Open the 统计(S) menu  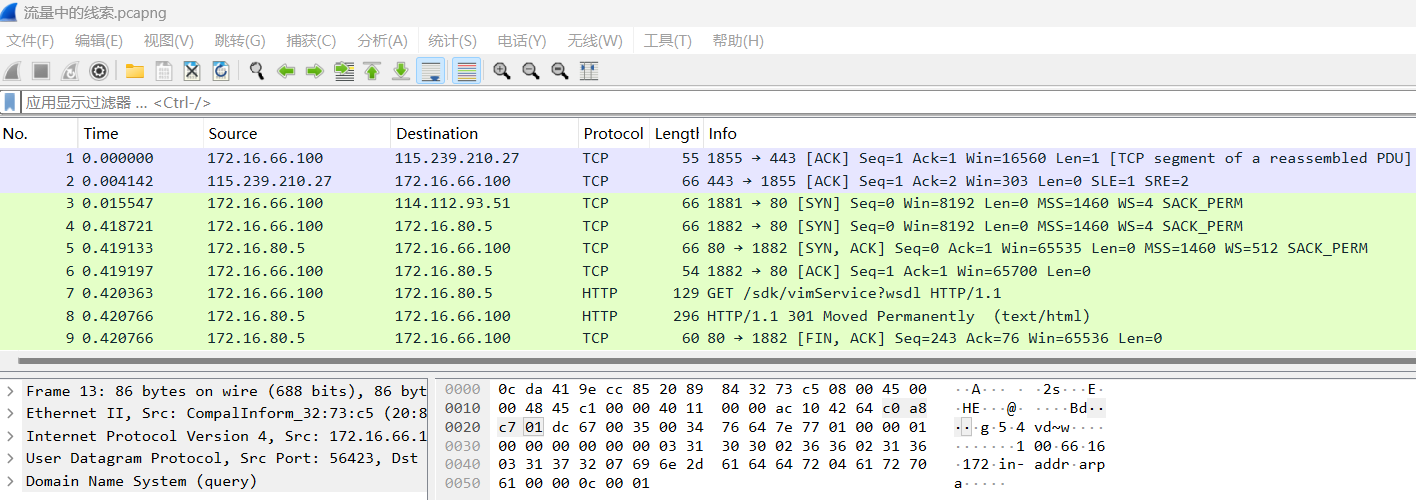coord(452,41)
